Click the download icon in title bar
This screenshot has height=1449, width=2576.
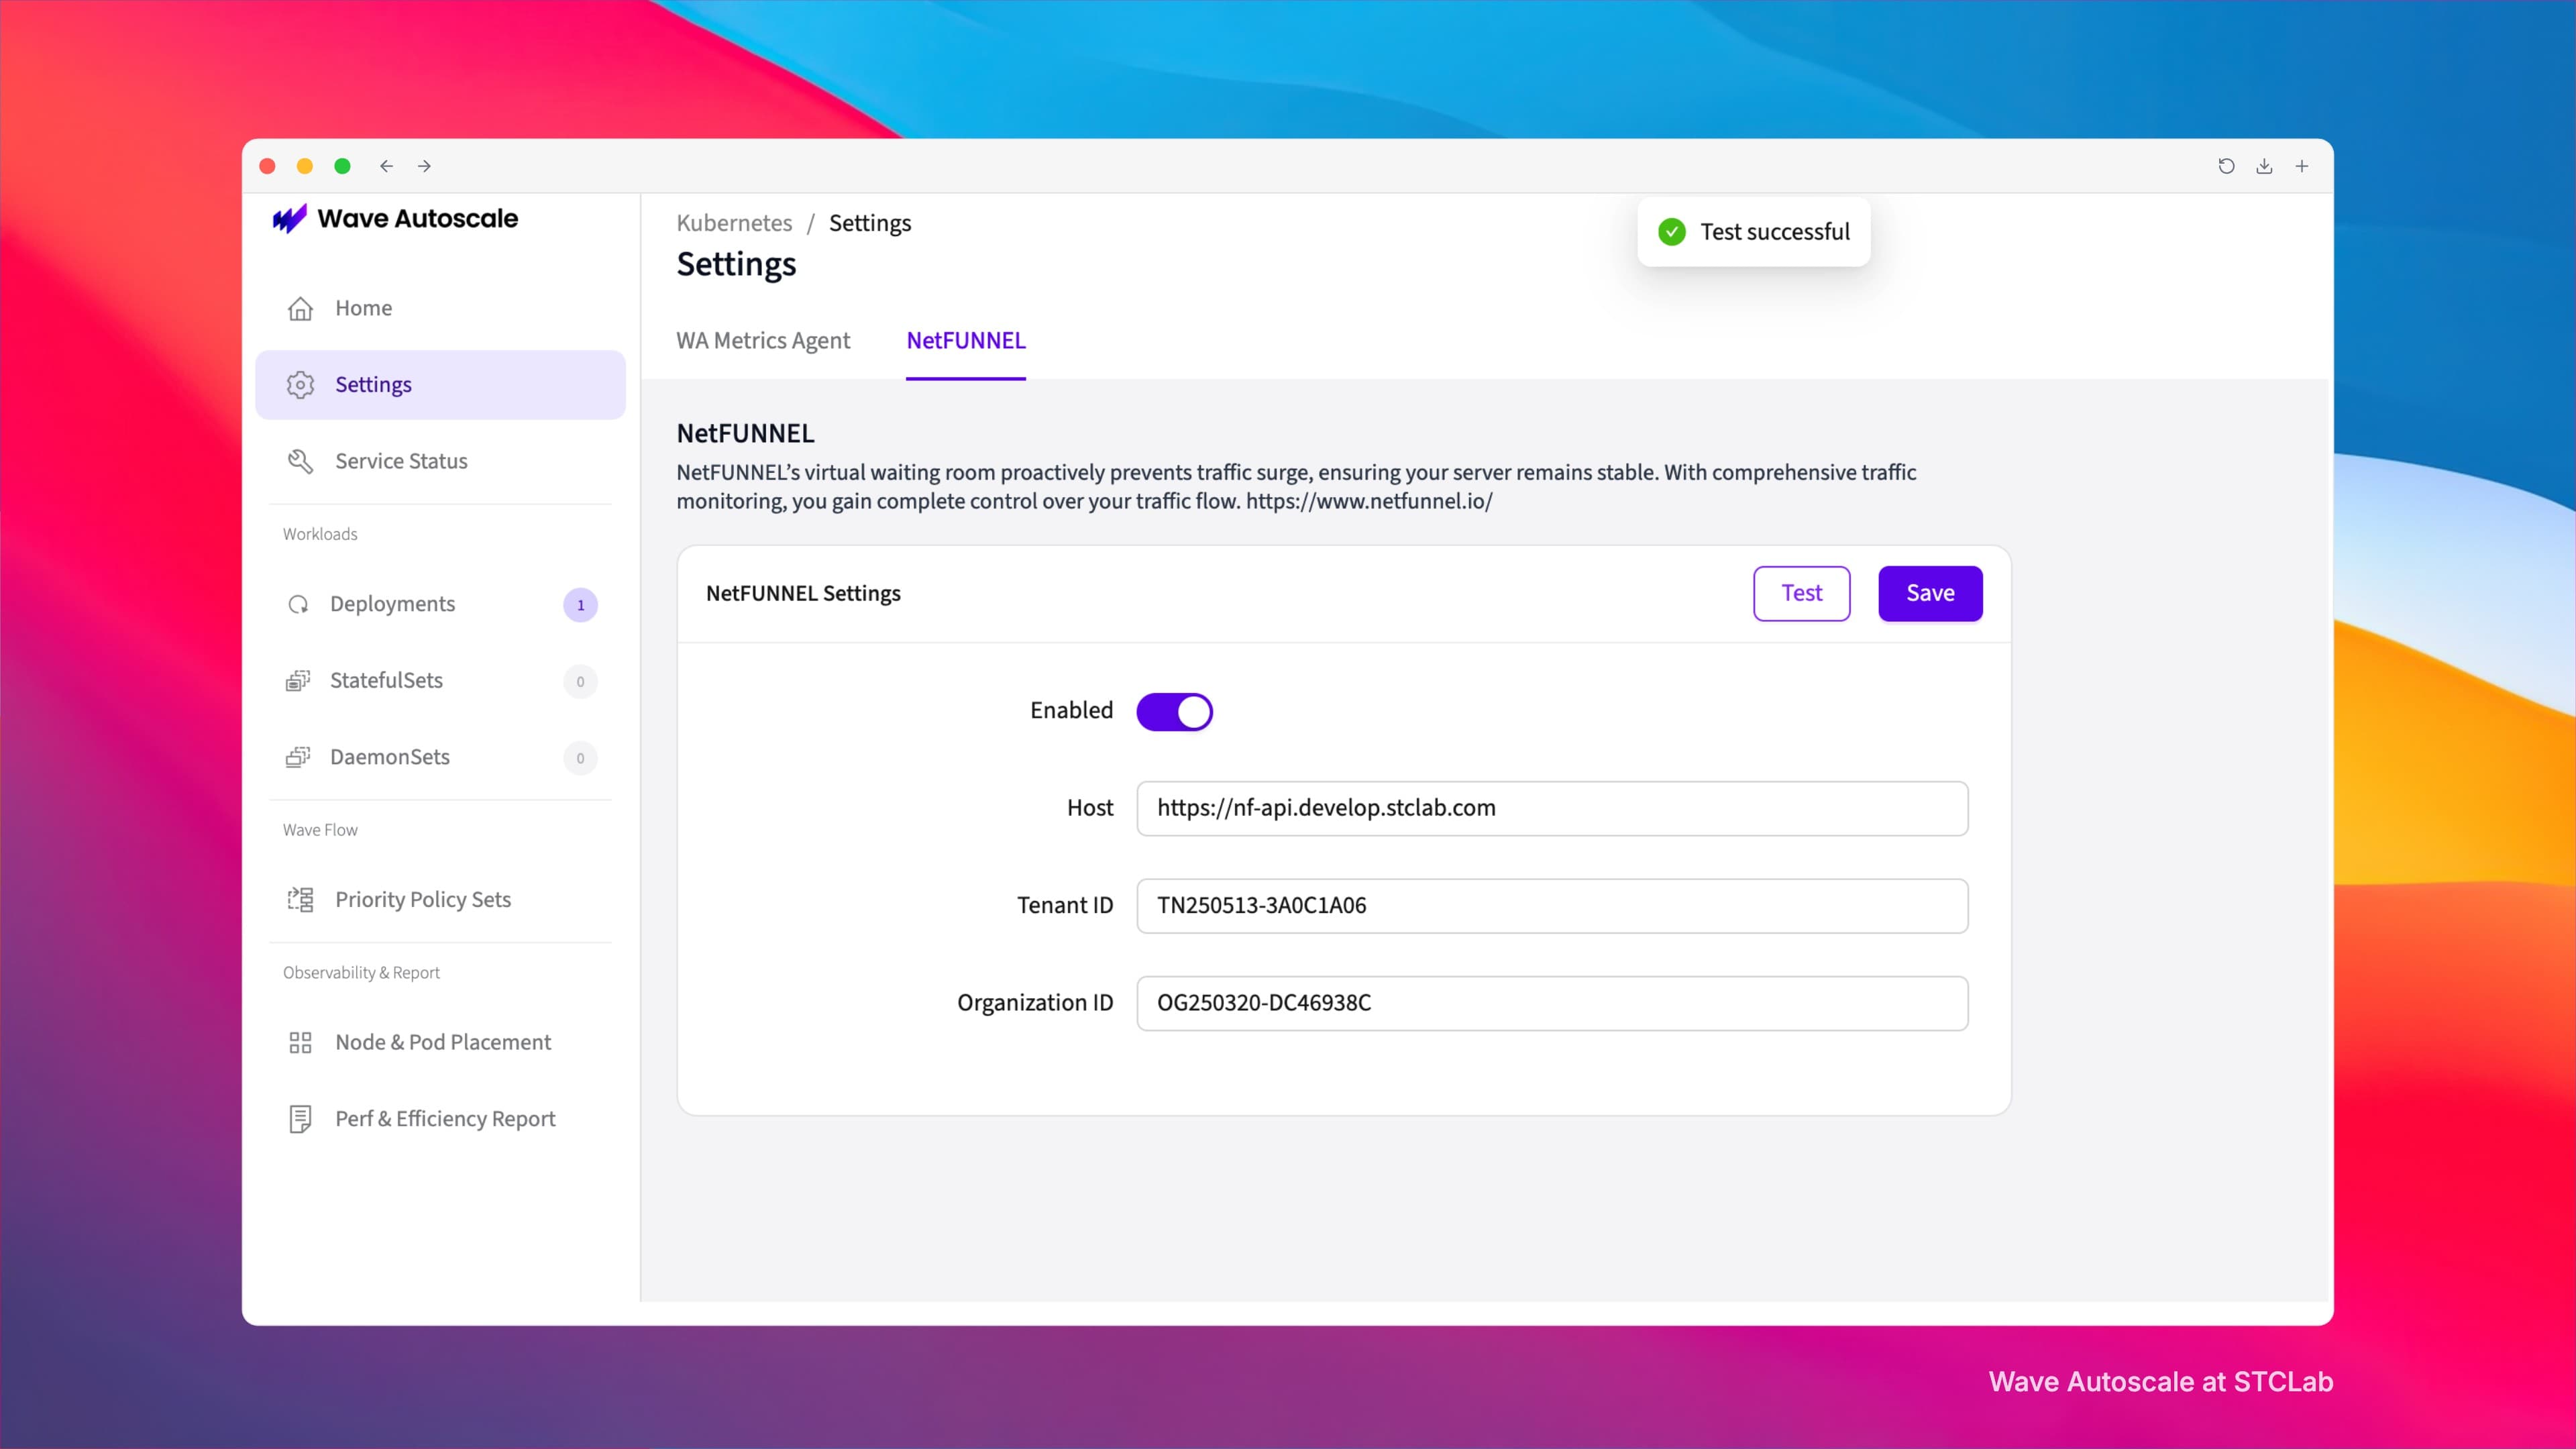pyautogui.click(x=2264, y=166)
